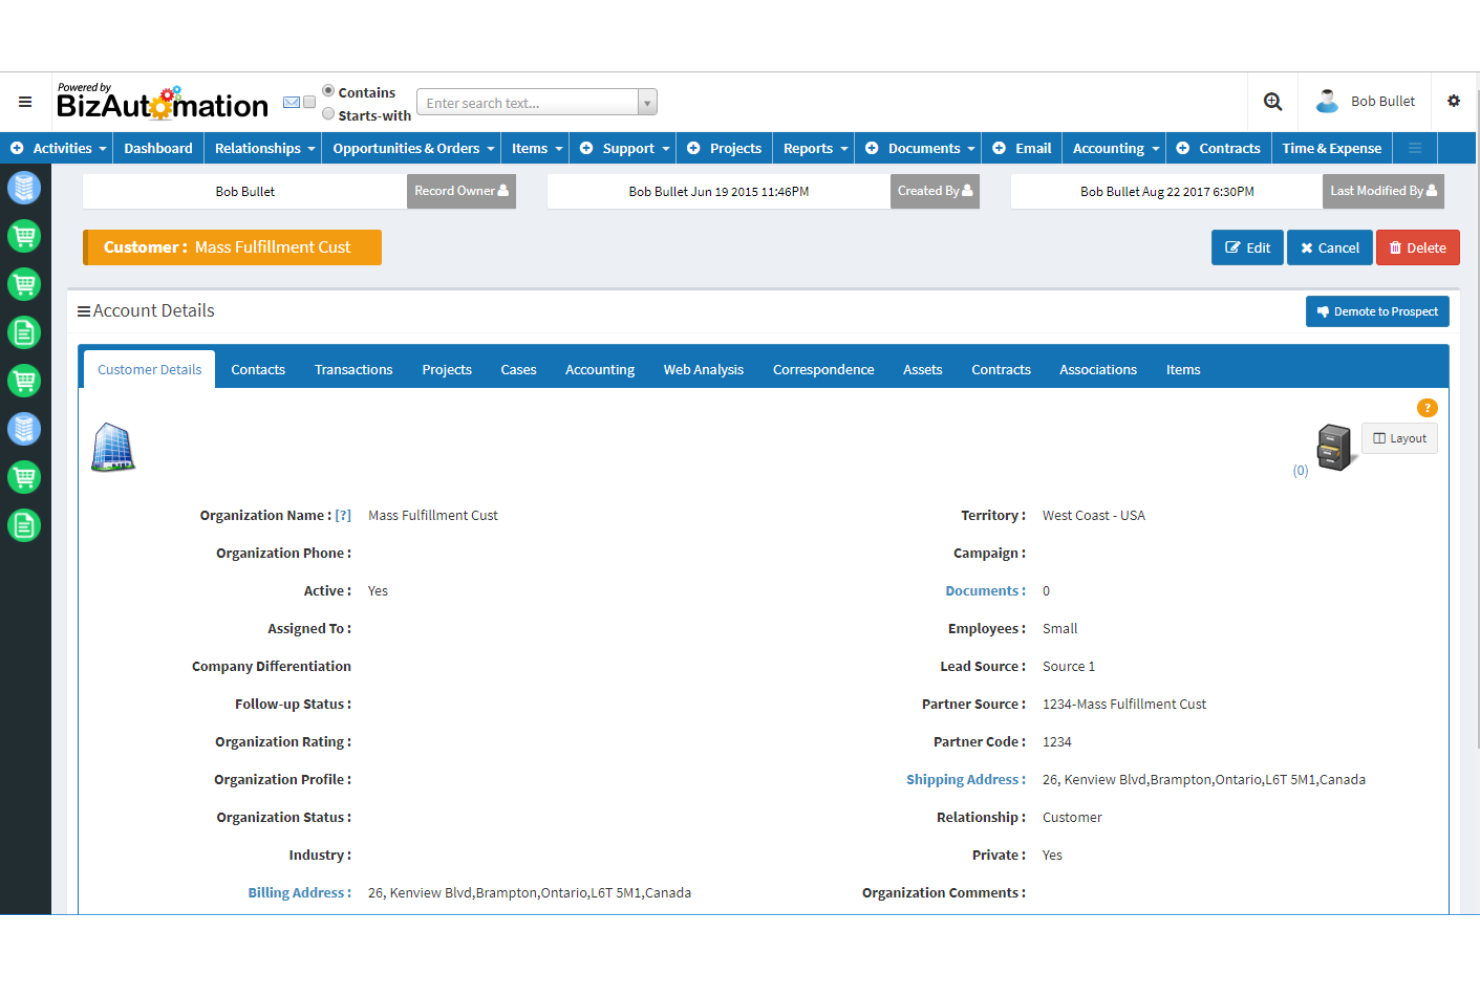
Task: Select the Starts-with radio button
Action: click(x=328, y=113)
